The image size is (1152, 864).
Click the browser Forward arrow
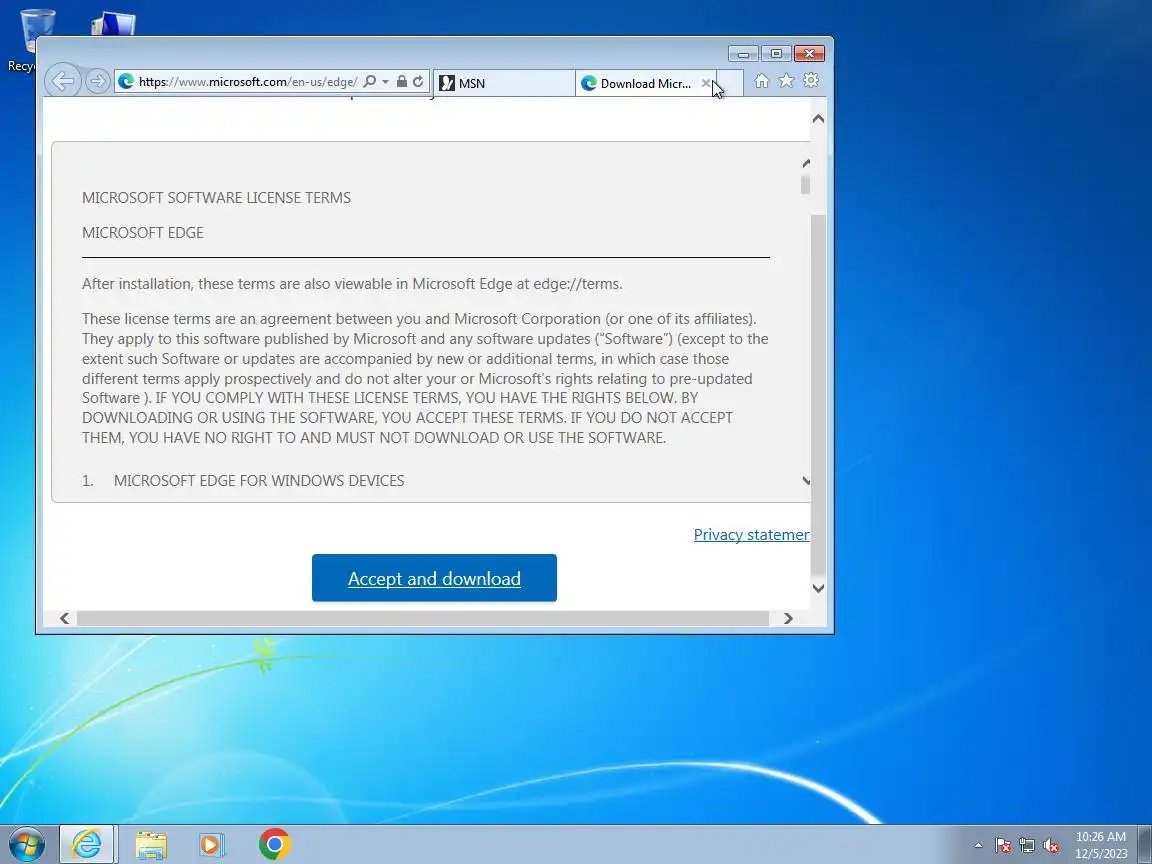(x=98, y=81)
